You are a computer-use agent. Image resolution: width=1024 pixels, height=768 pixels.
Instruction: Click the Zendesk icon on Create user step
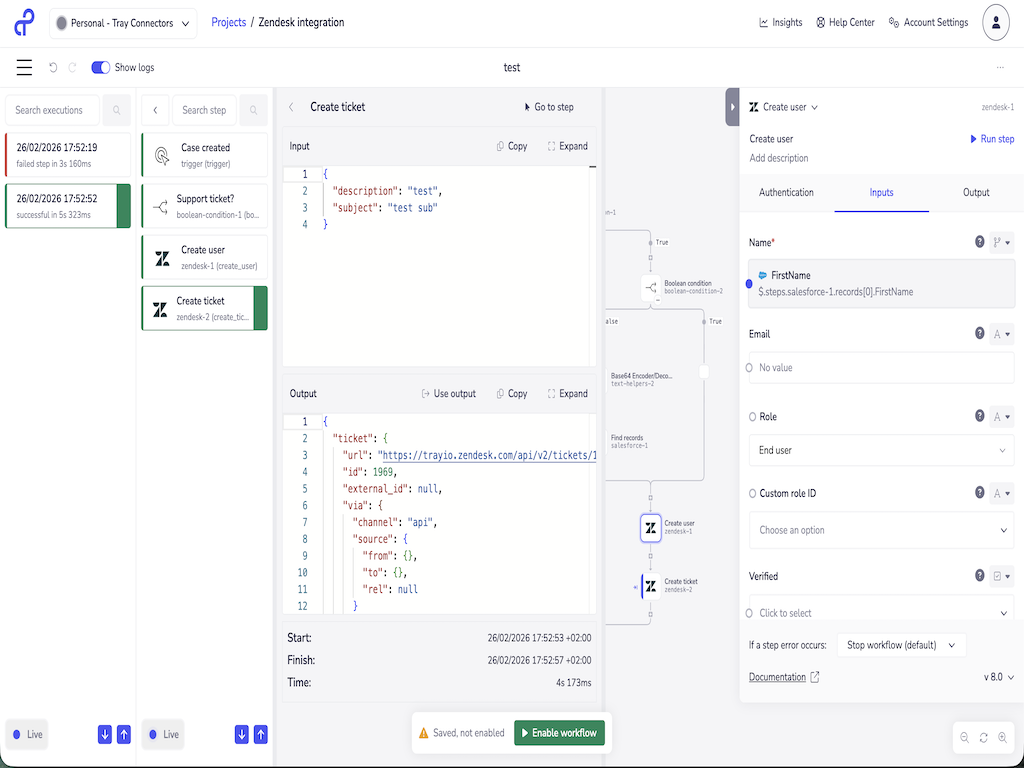161,257
